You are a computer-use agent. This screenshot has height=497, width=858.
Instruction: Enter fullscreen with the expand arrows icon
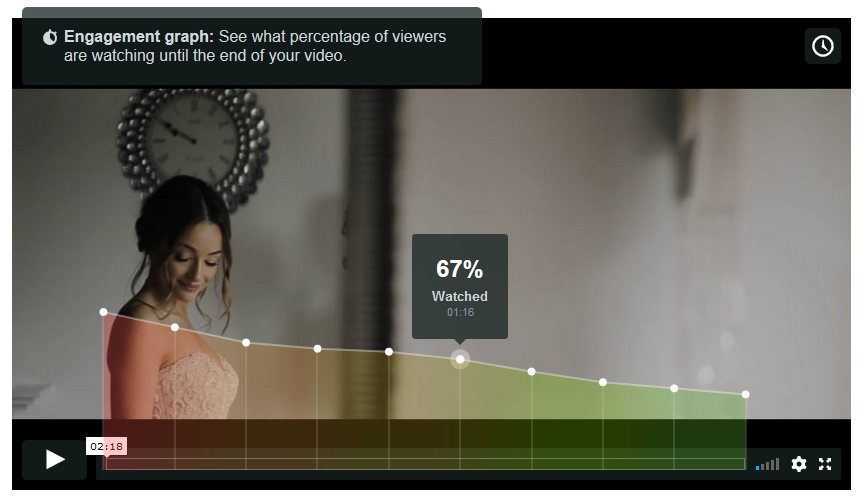(x=825, y=464)
